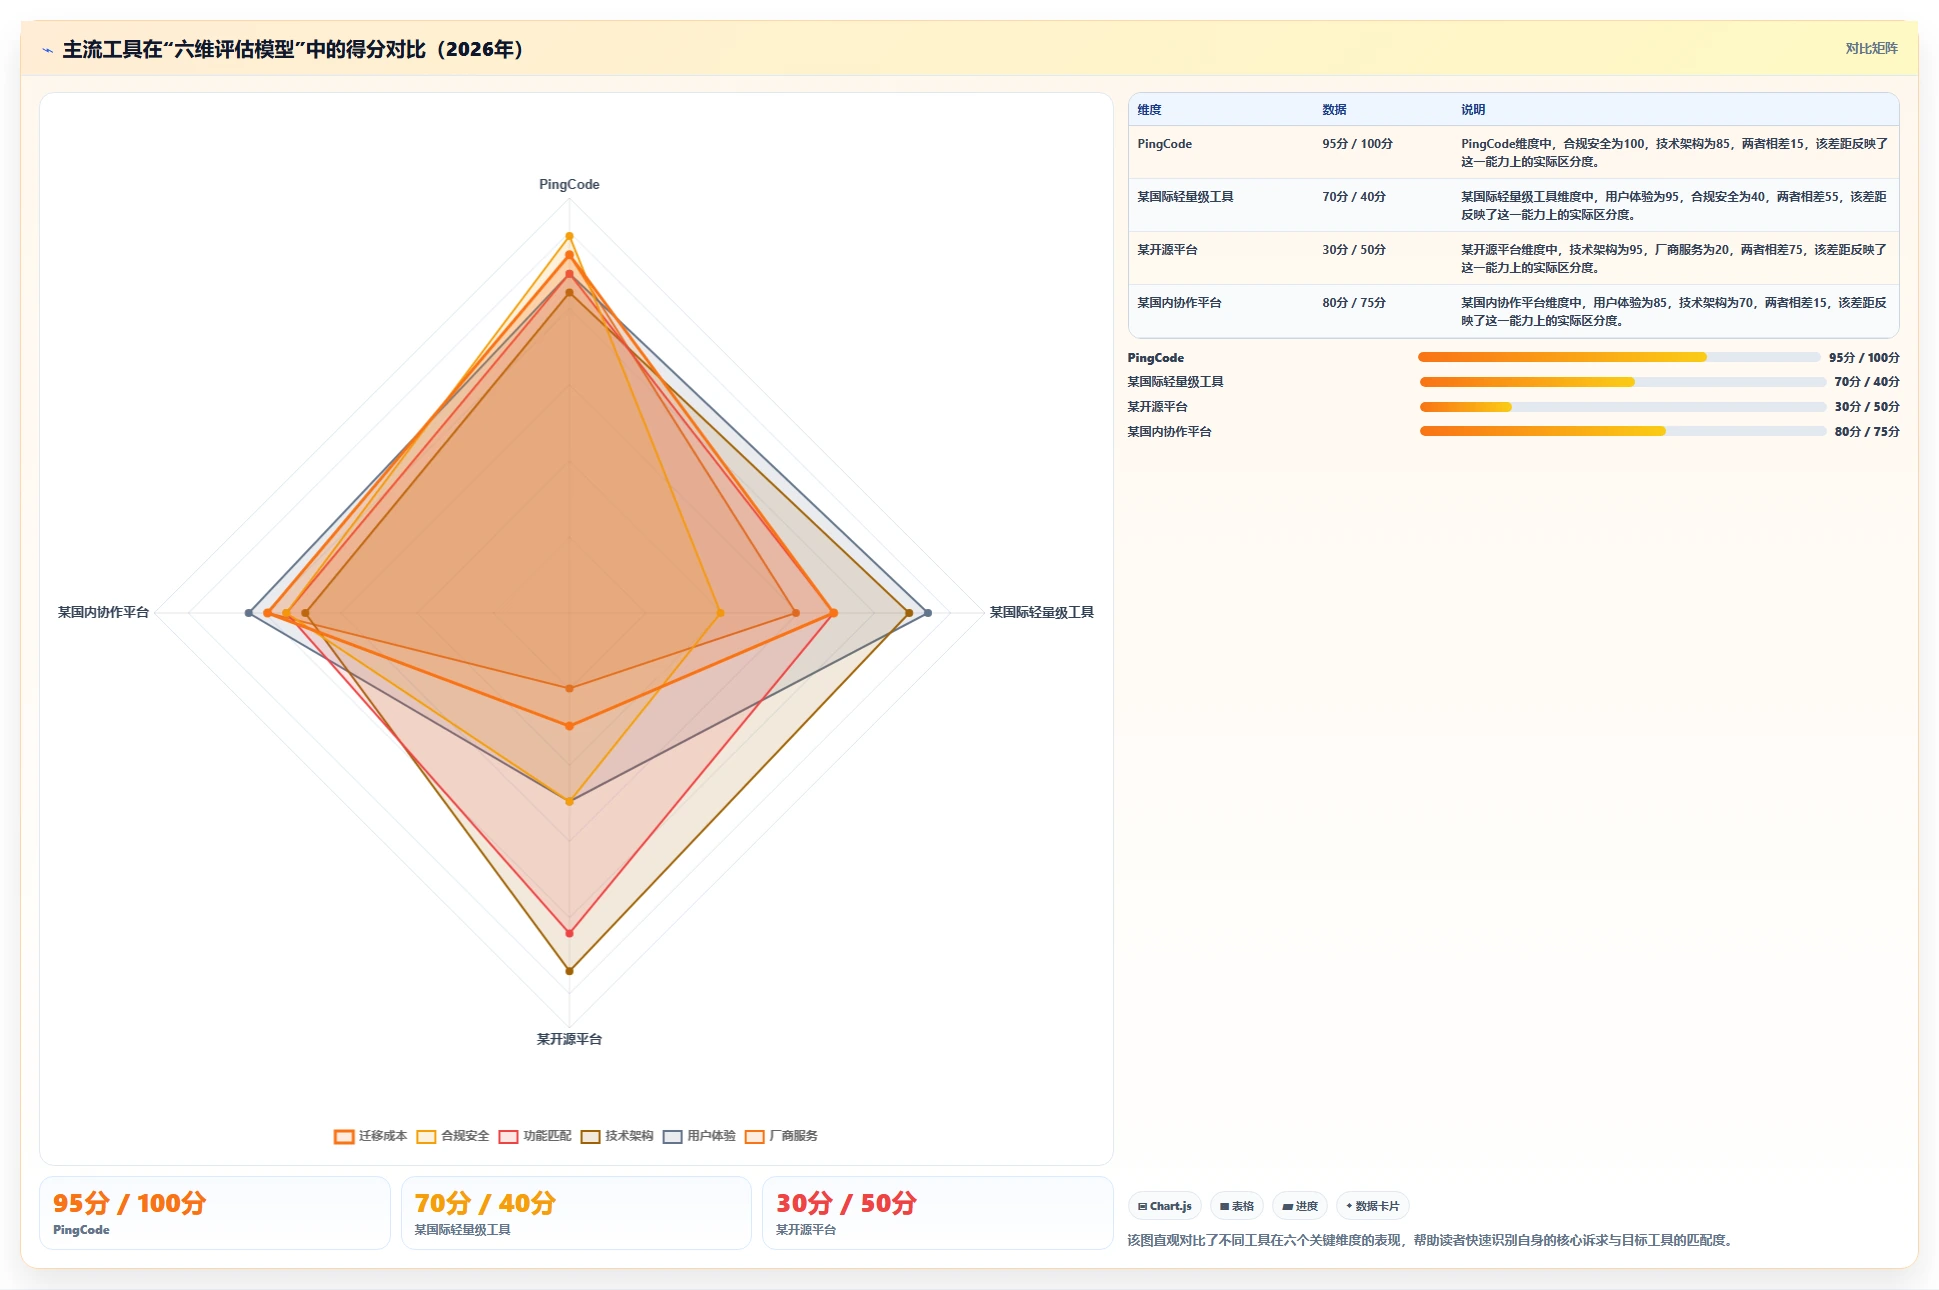Click the 某开源平台 row description text
This screenshot has height=1290, width=1939.
pyautogui.click(x=1674, y=259)
